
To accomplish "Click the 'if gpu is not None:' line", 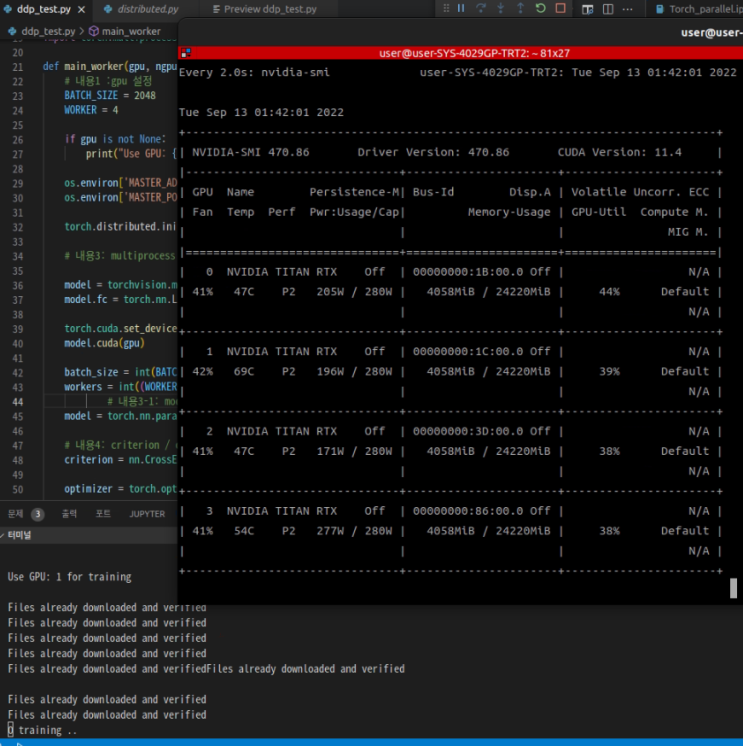I will (115, 139).
